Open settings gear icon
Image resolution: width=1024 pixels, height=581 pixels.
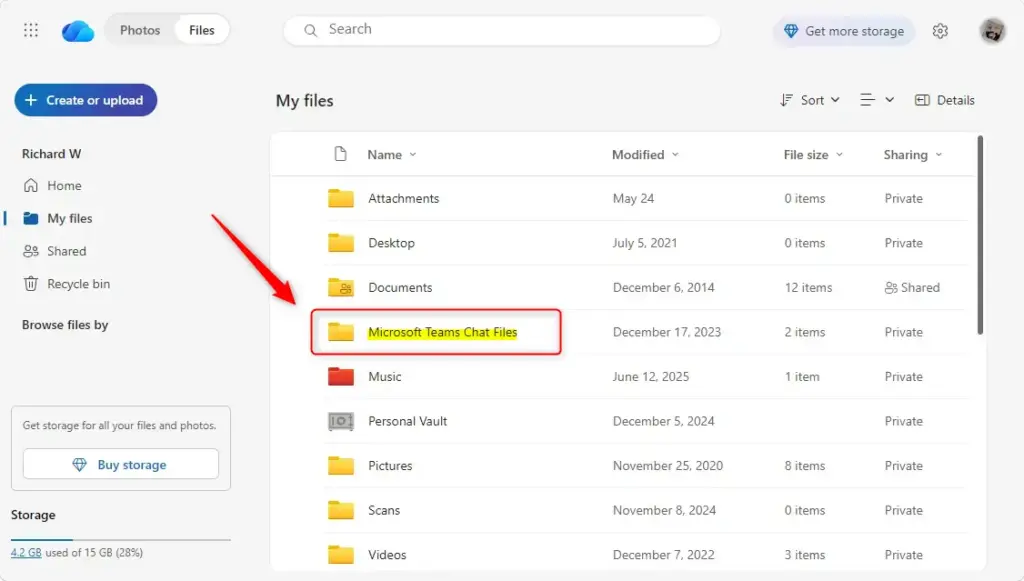pos(940,31)
